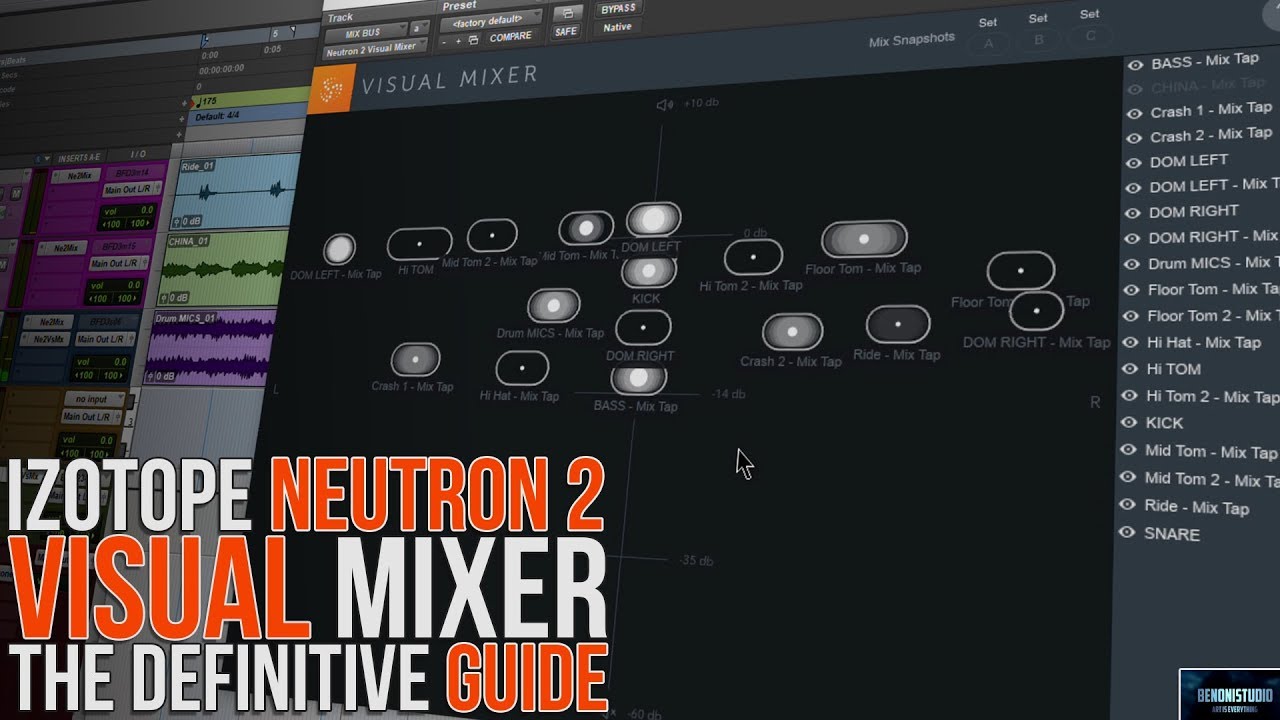
Task: Toggle visibility eye for SNARE
Action: click(x=1126, y=533)
